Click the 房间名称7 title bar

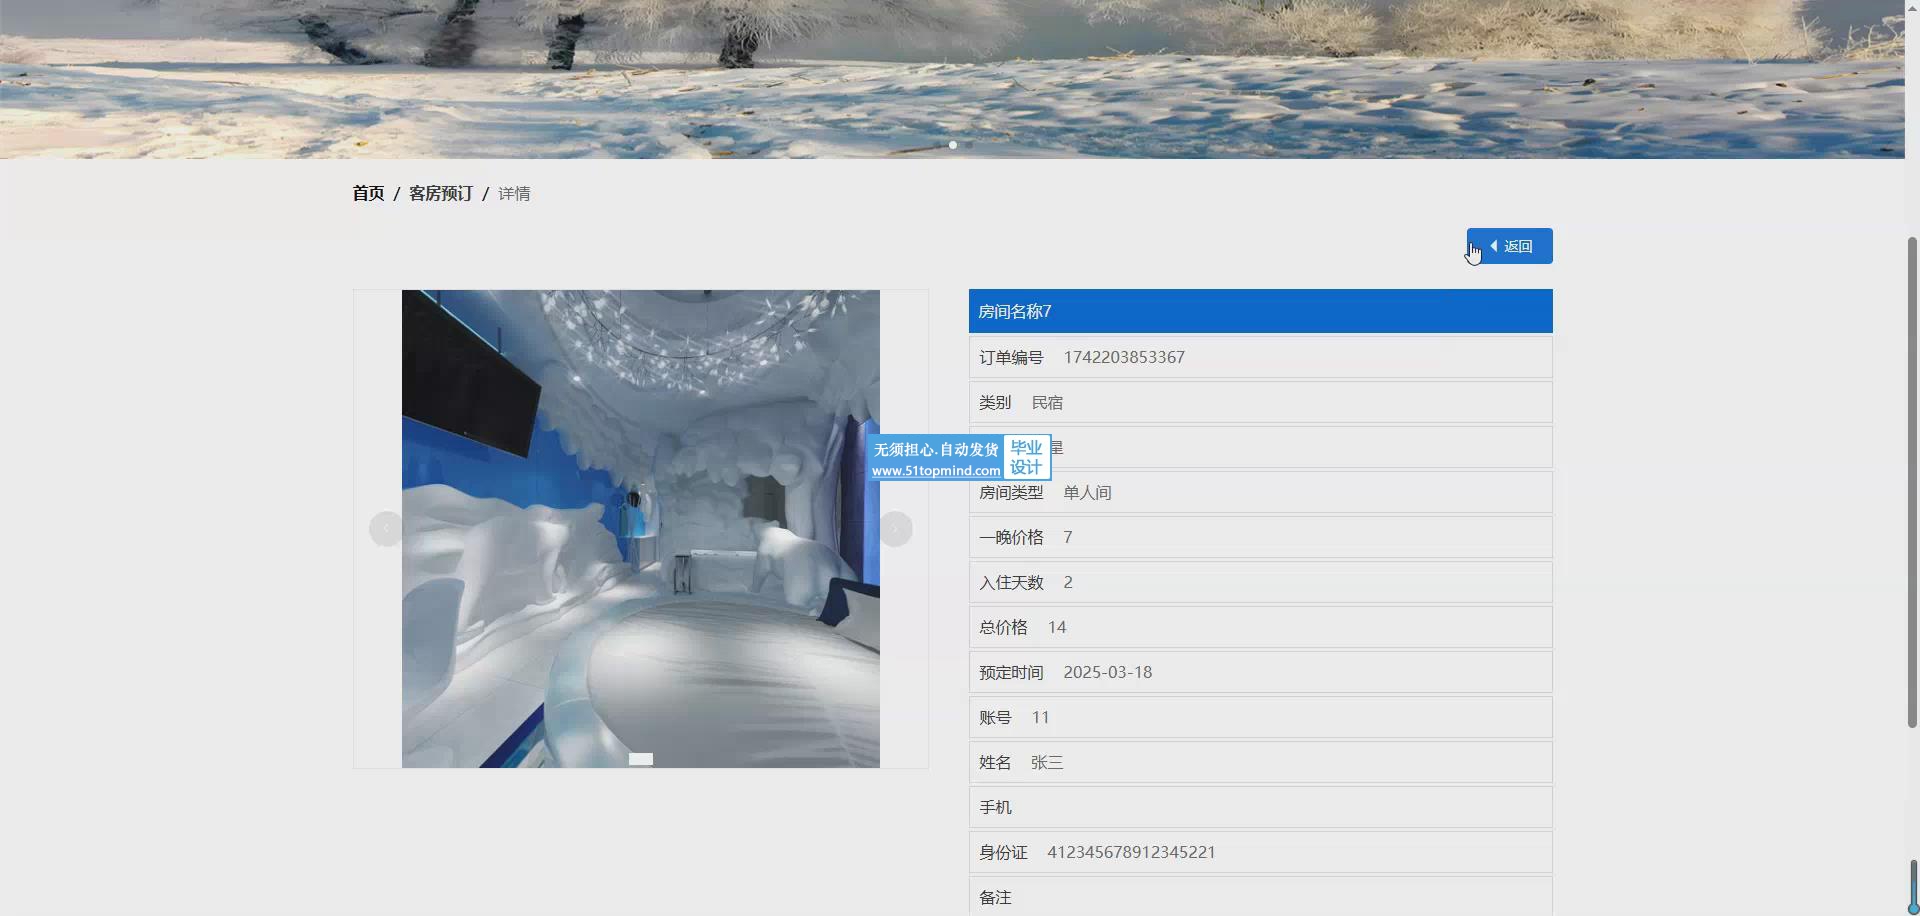click(x=1260, y=311)
